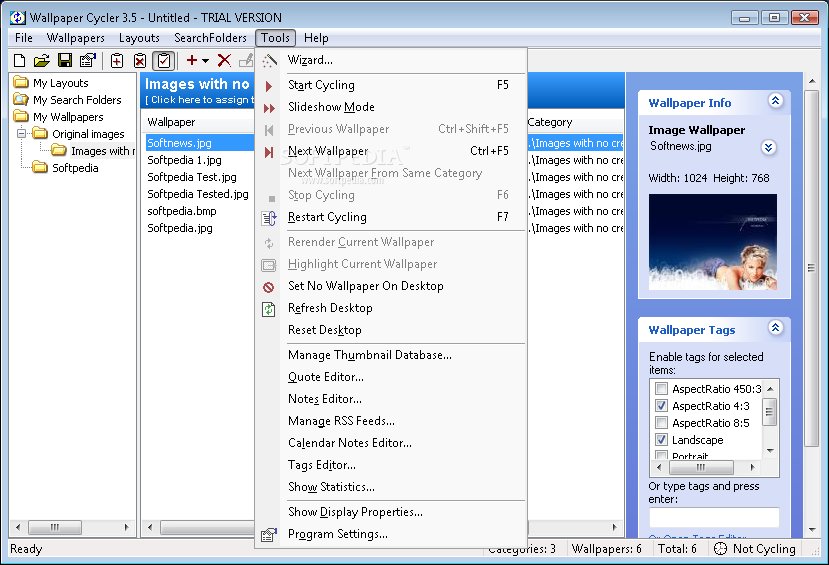Enable the AspectRatio 8:5 tag checkbox
The image size is (829, 565).
click(x=661, y=422)
